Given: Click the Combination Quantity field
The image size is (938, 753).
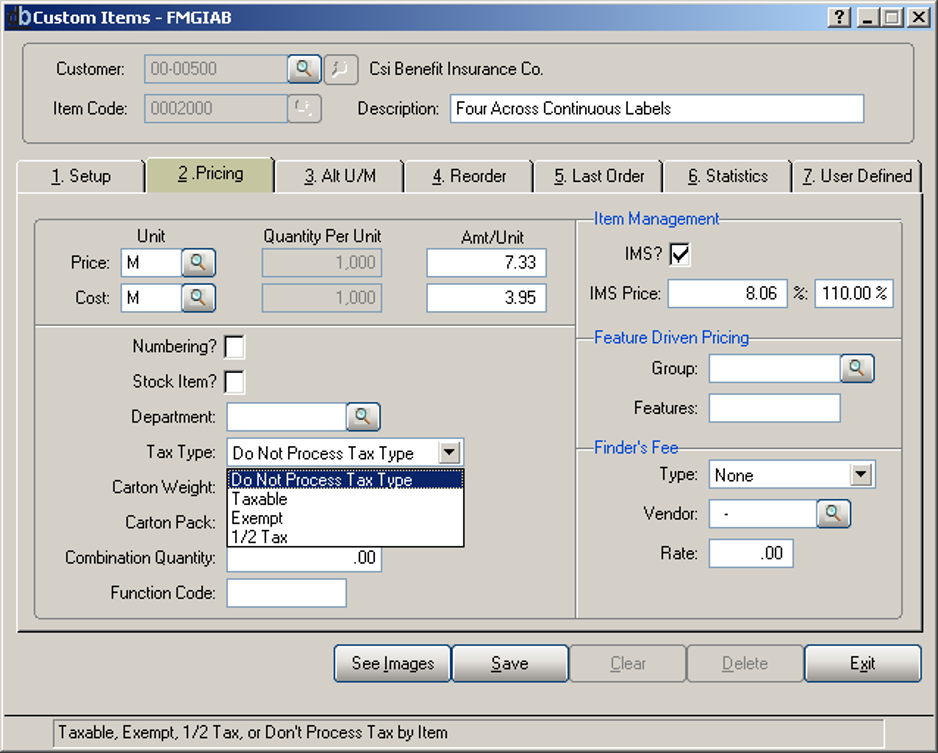Looking at the screenshot, I should click(304, 558).
